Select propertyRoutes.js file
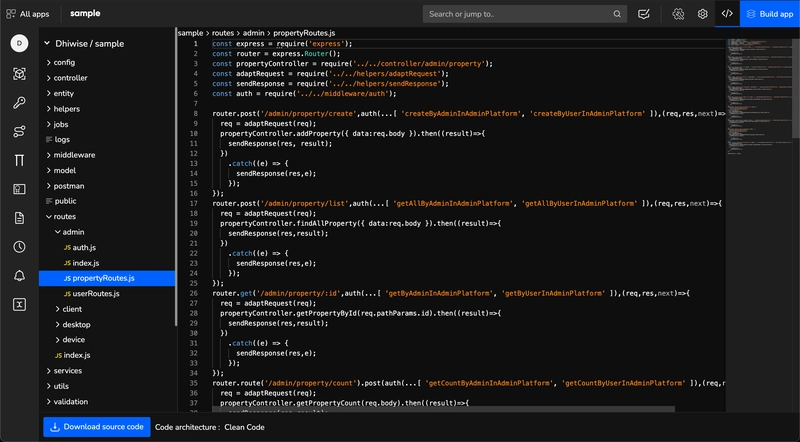Image resolution: width=800 pixels, height=442 pixels. [107, 278]
